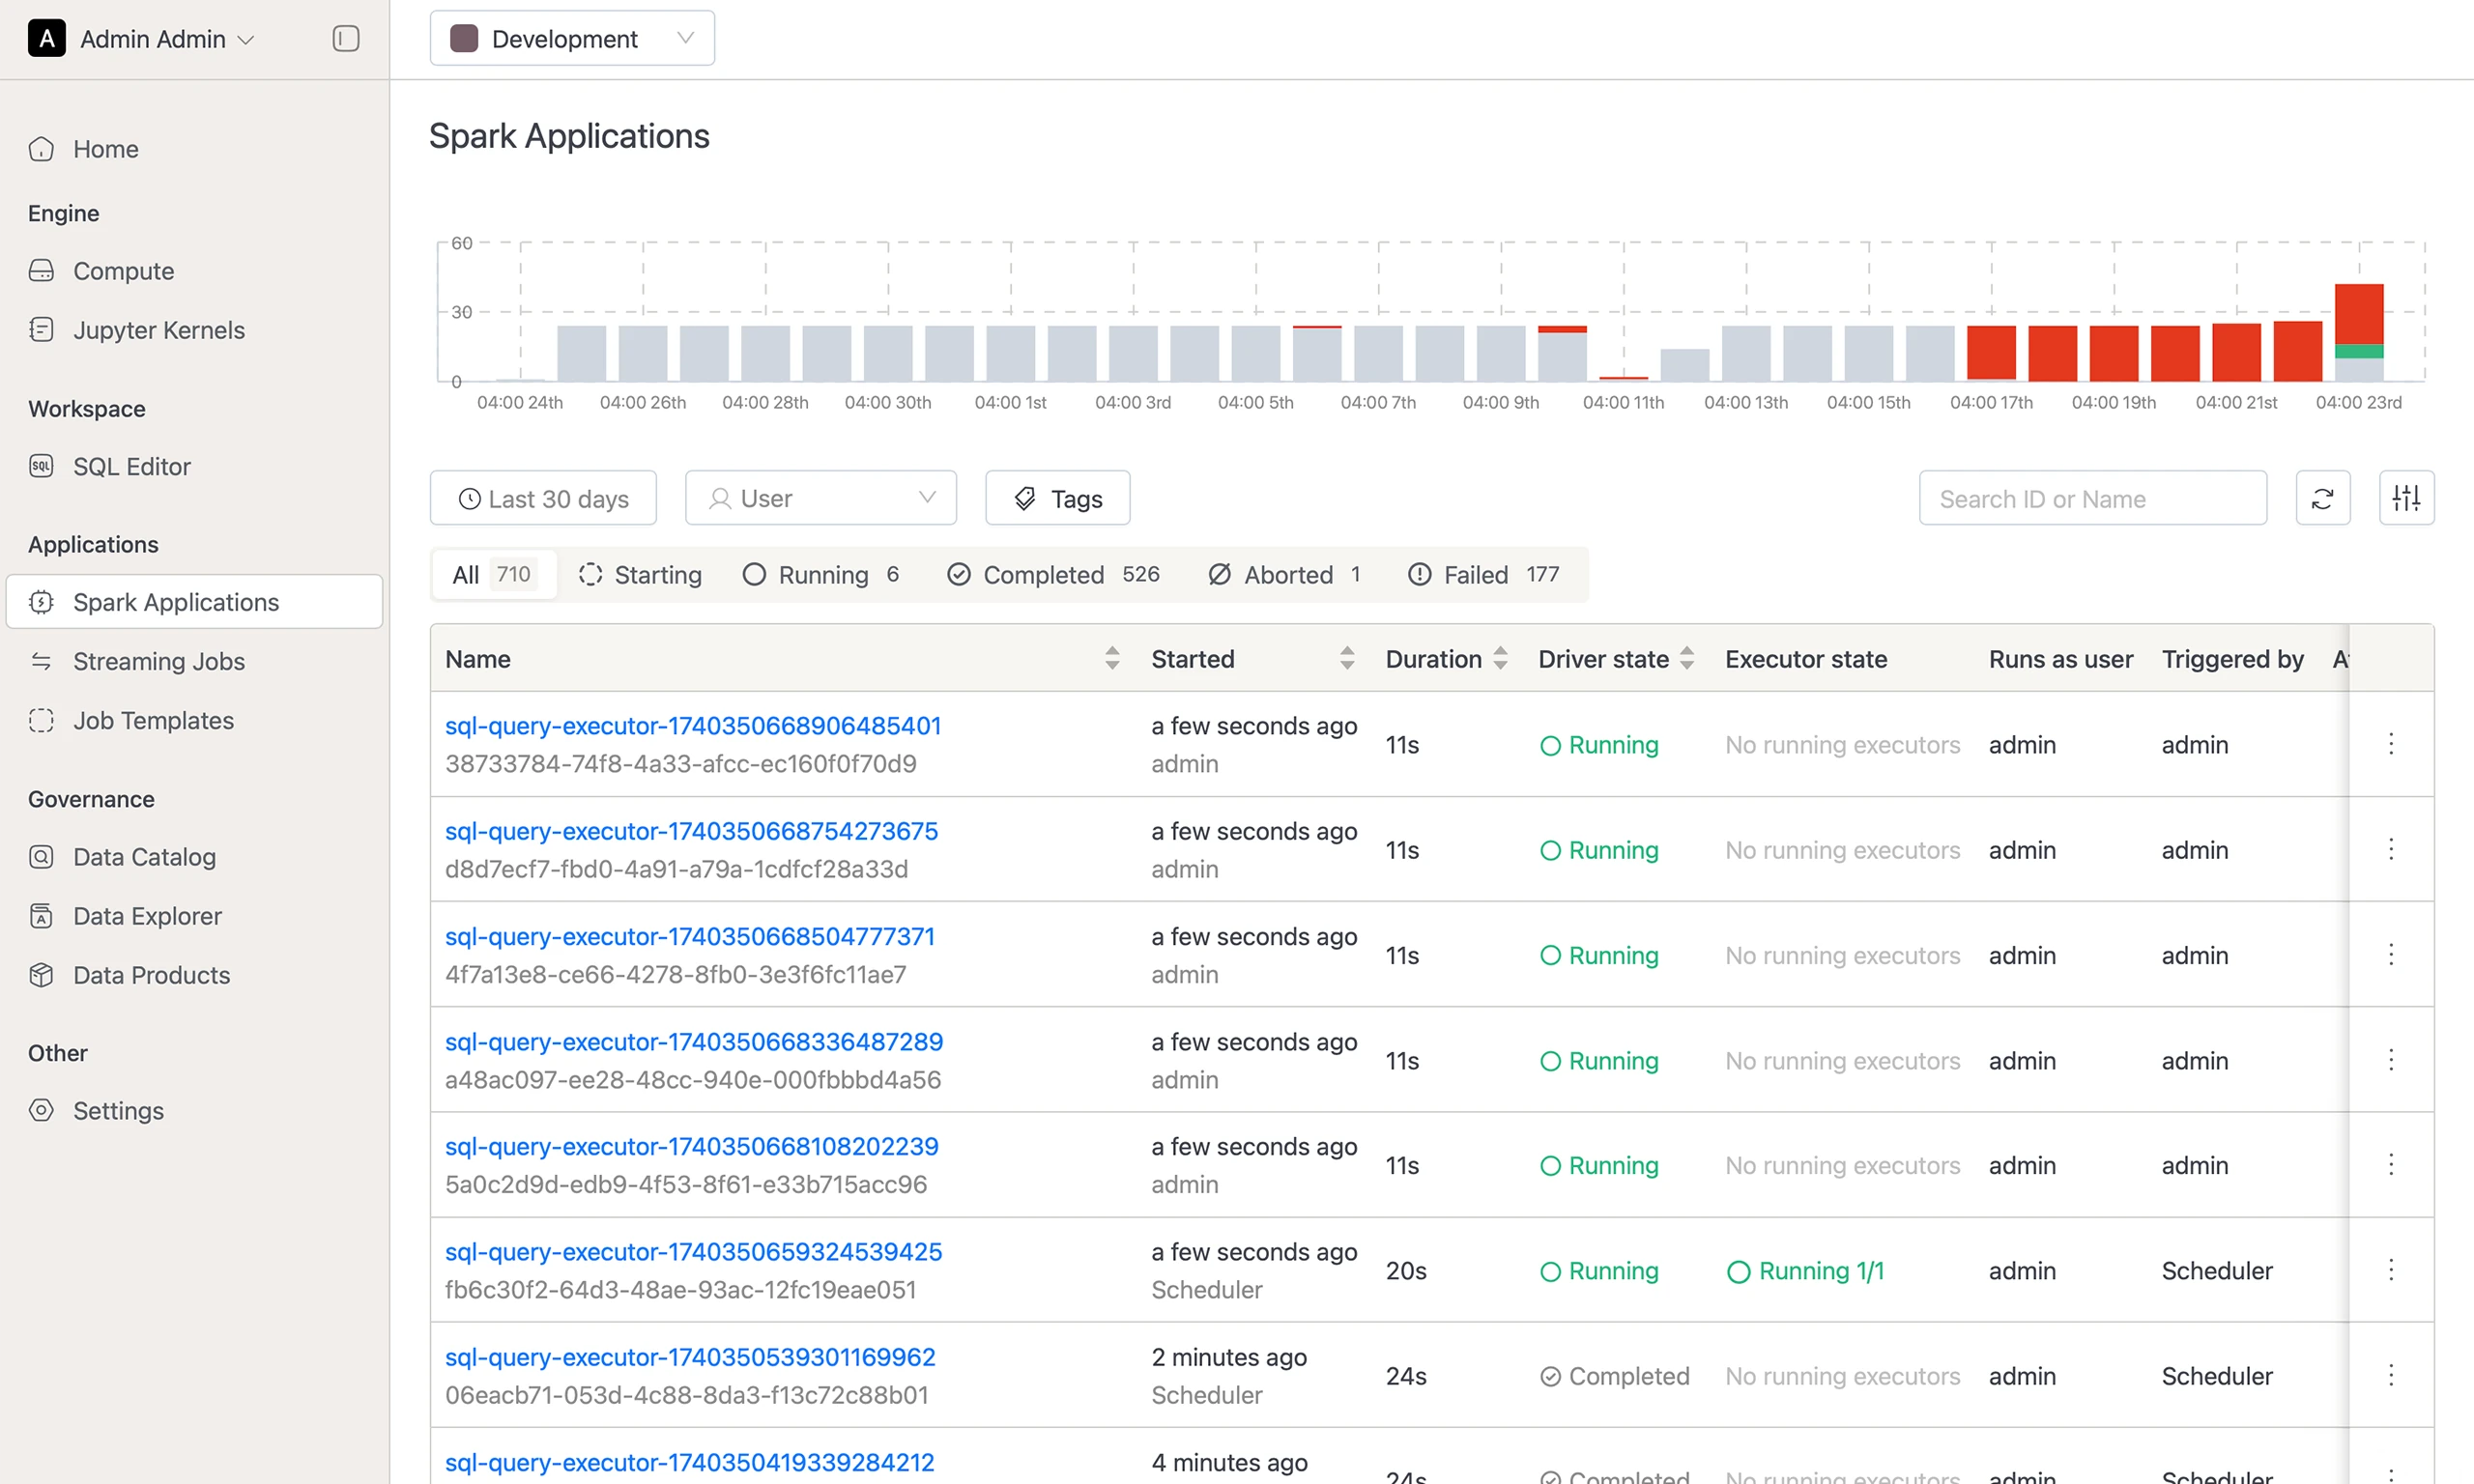Image resolution: width=2474 pixels, height=1484 pixels.
Task: Open row actions for sql-query-executor-1740350539301169962
Action: click(x=2391, y=1376)
